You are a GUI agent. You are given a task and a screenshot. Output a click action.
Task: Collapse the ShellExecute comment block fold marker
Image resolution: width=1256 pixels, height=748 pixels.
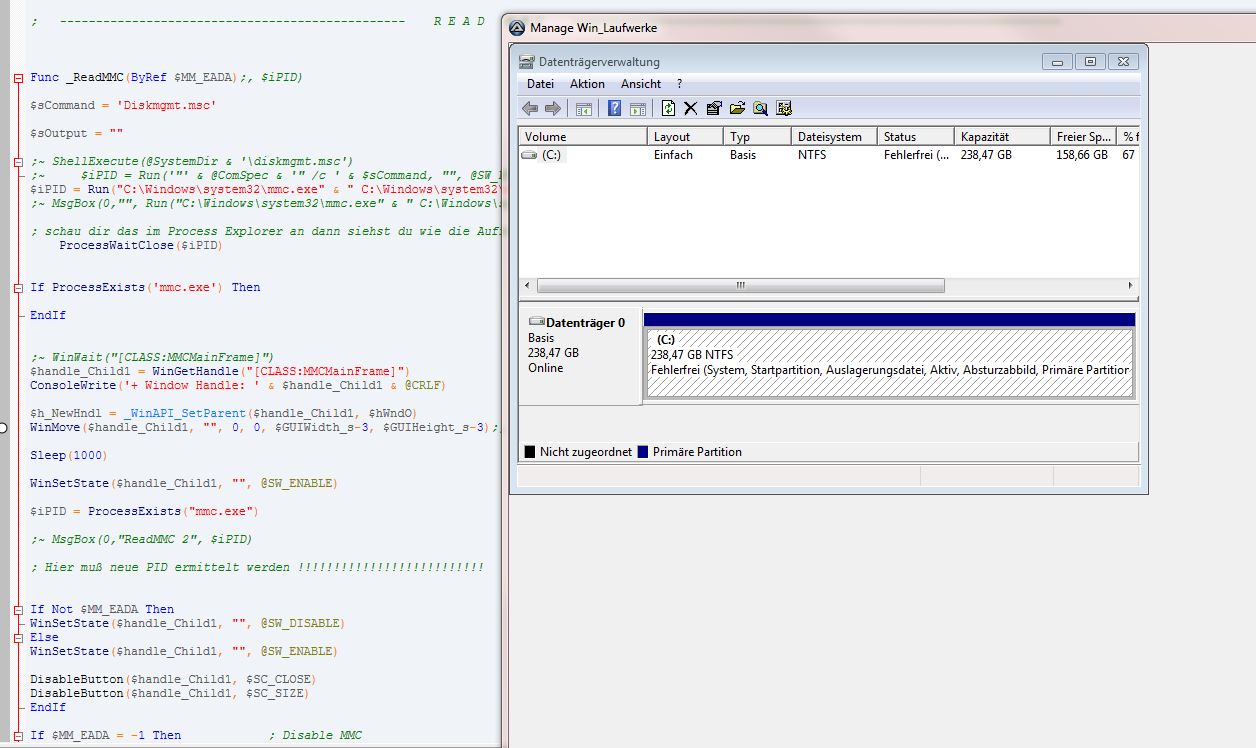(x=18, y=161)
